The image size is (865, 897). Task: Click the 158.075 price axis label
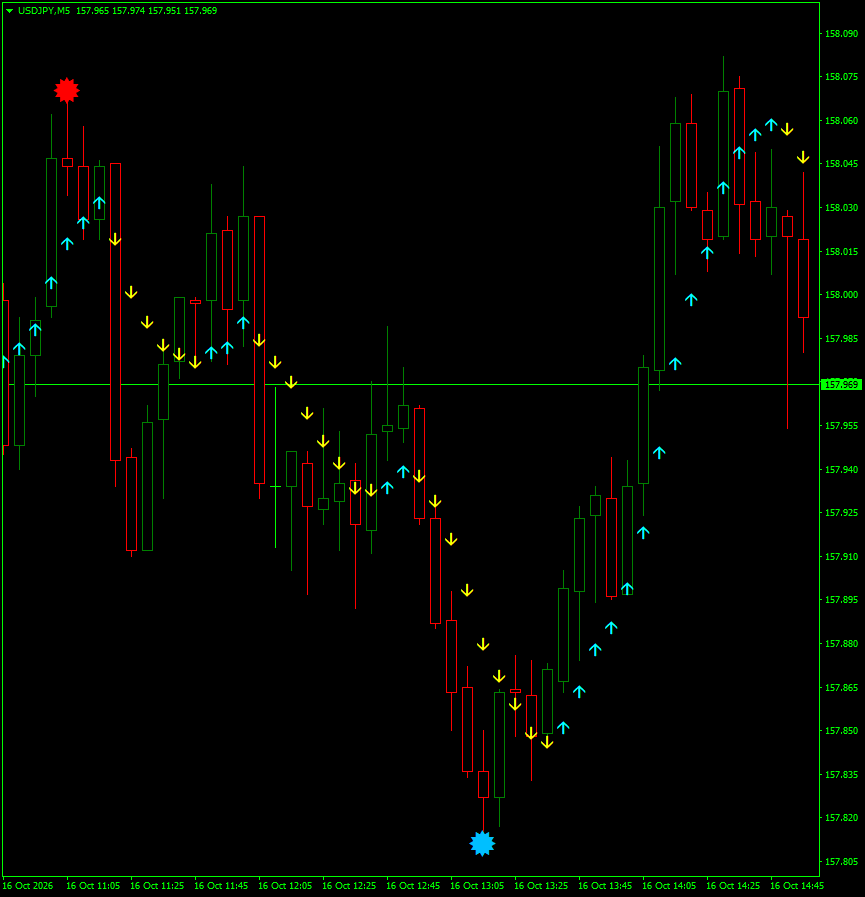click(841, 77)
